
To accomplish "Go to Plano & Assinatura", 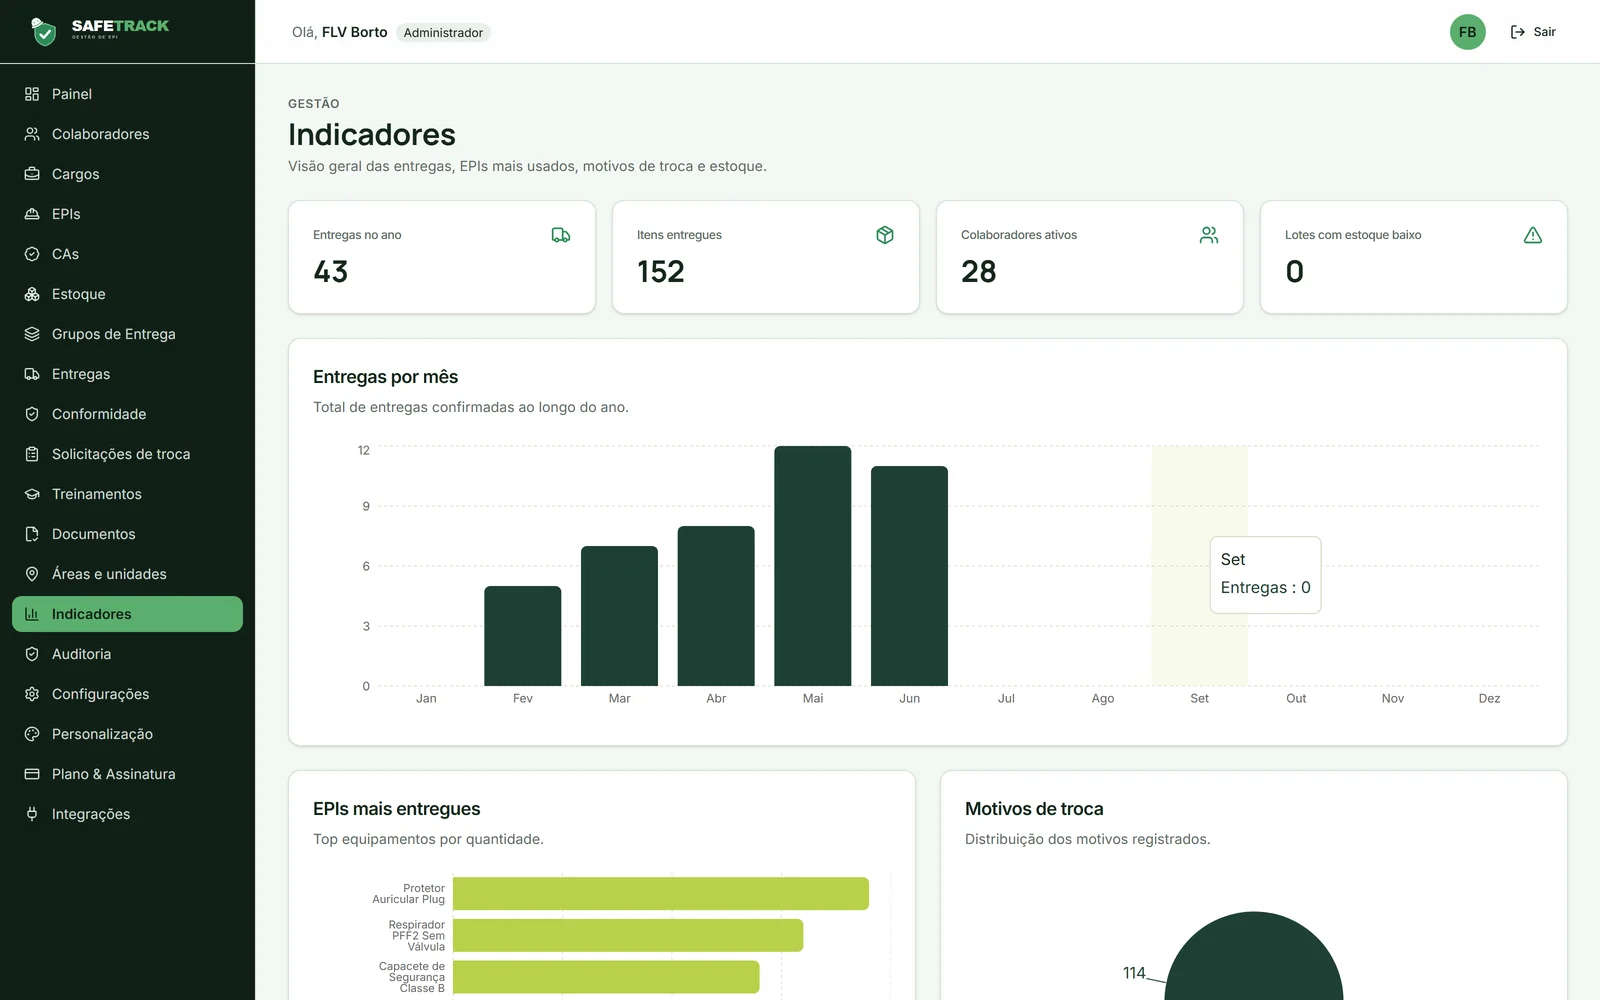I will 127,774.
